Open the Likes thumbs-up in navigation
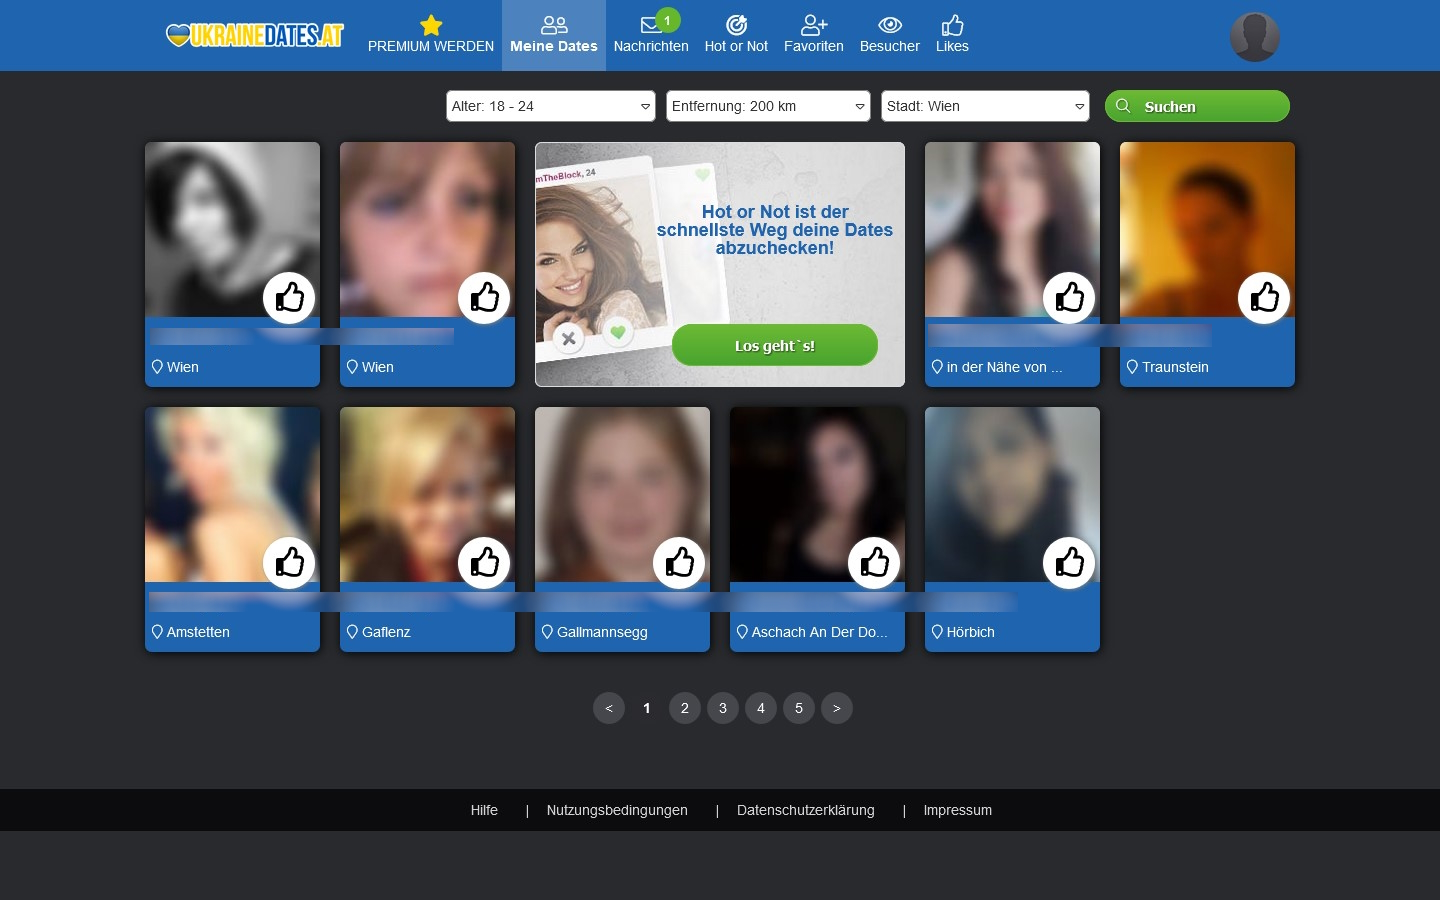This screenshot has width=1440, height=900. click(x=952, y=26)
